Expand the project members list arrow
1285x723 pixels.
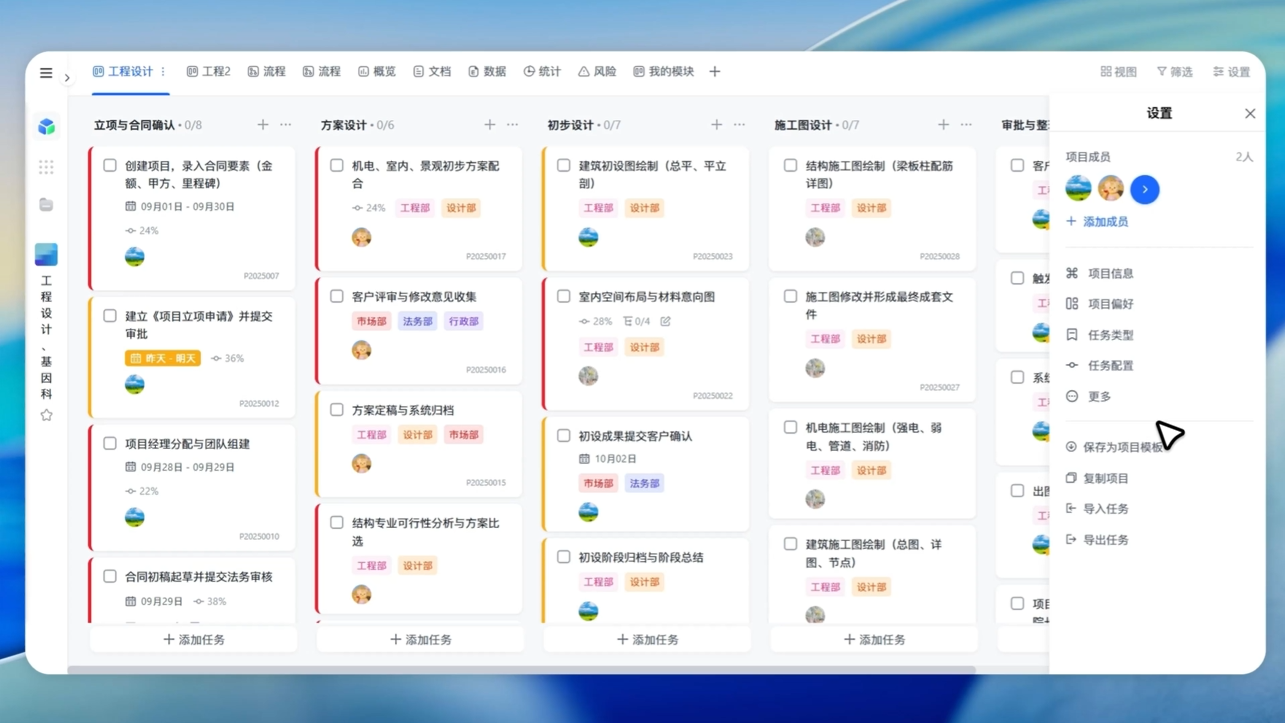(x=1145, y=189)
